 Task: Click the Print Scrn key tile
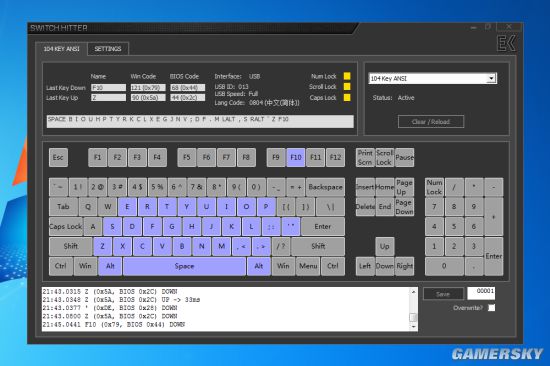point(365,157)
